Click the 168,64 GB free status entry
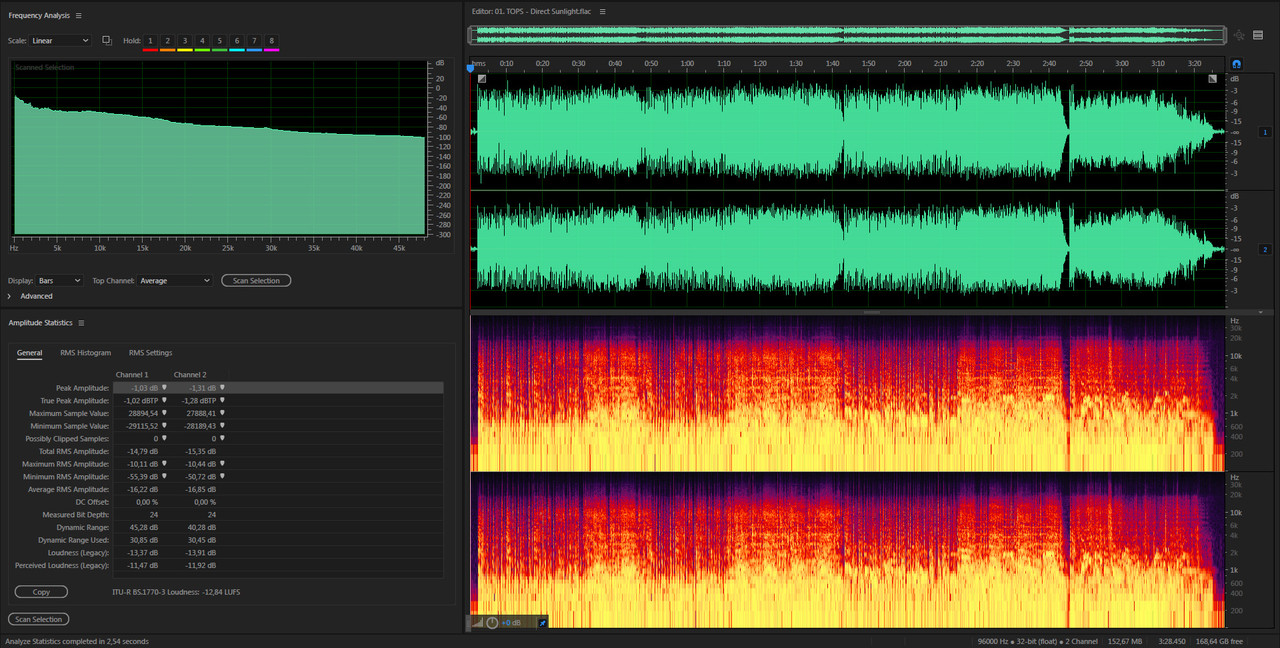 pyautogui.click(x=1221, y=641)
